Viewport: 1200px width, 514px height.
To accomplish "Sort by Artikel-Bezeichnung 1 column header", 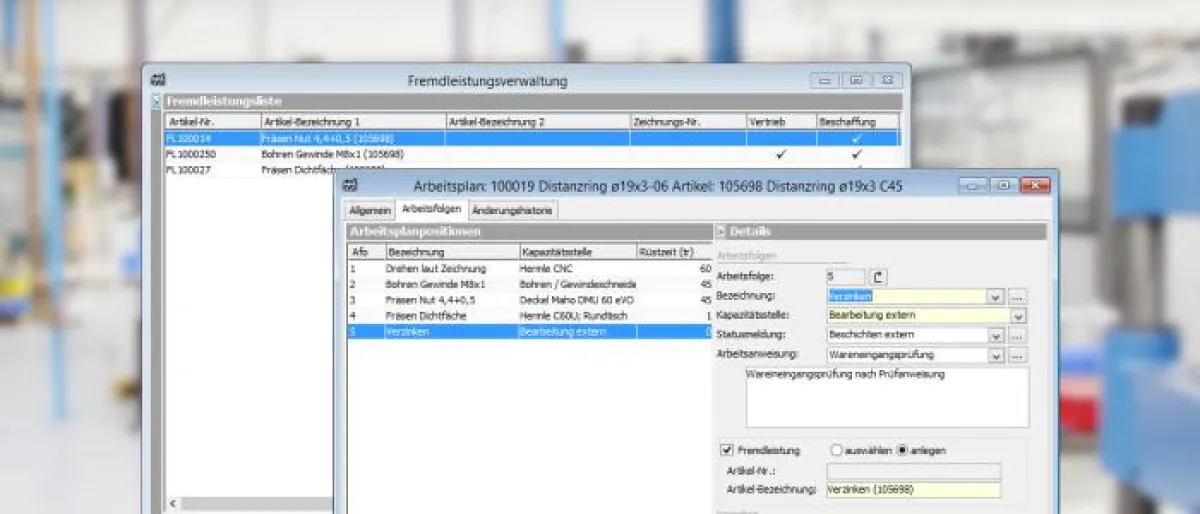I will pos(350,122).
